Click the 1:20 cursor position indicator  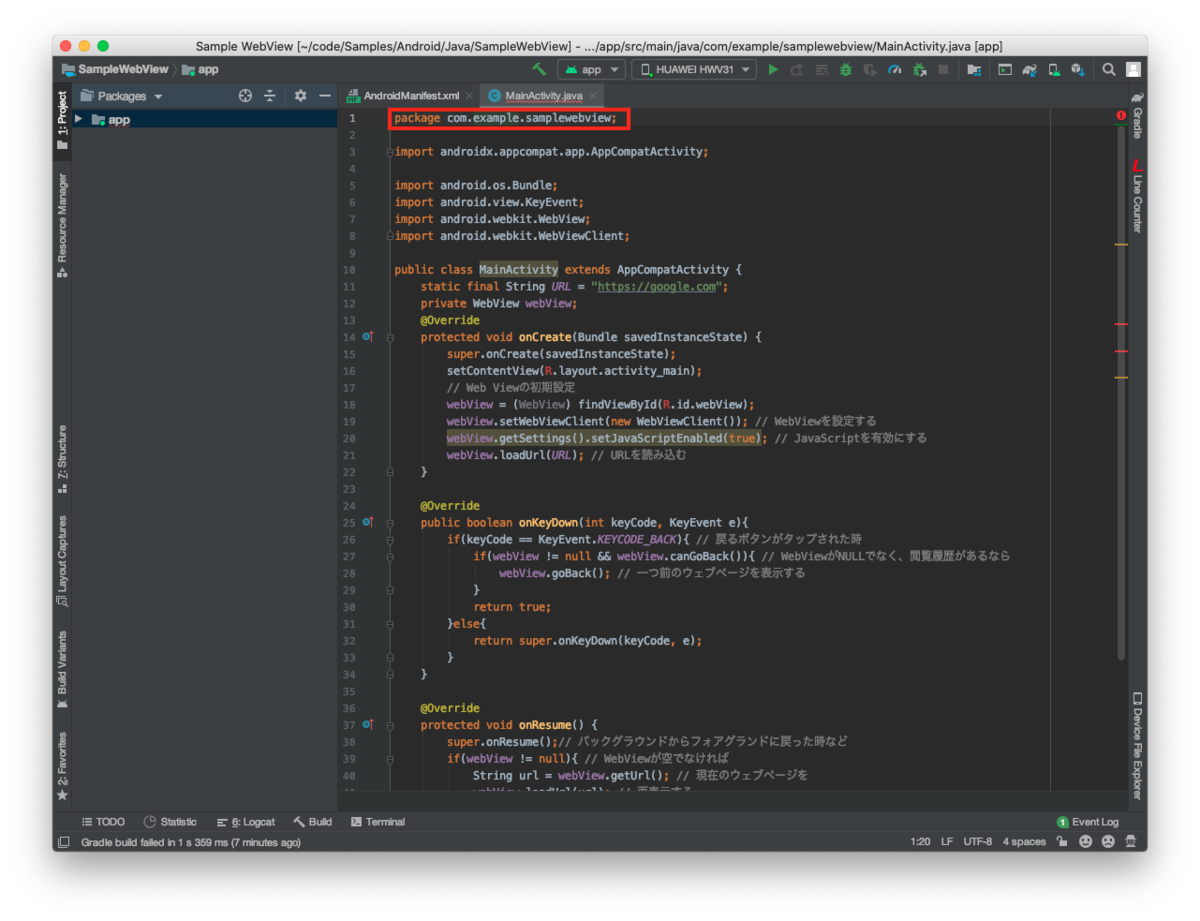click(x=920, y=842)
